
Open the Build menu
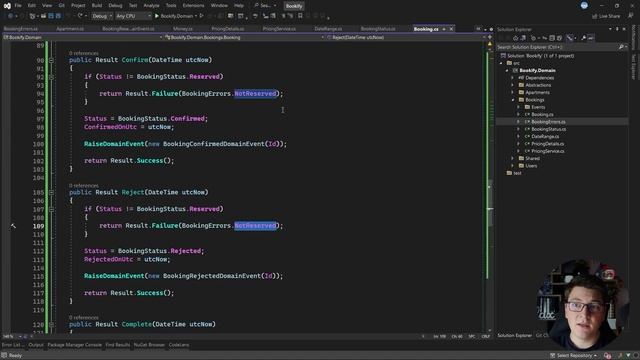97,6
